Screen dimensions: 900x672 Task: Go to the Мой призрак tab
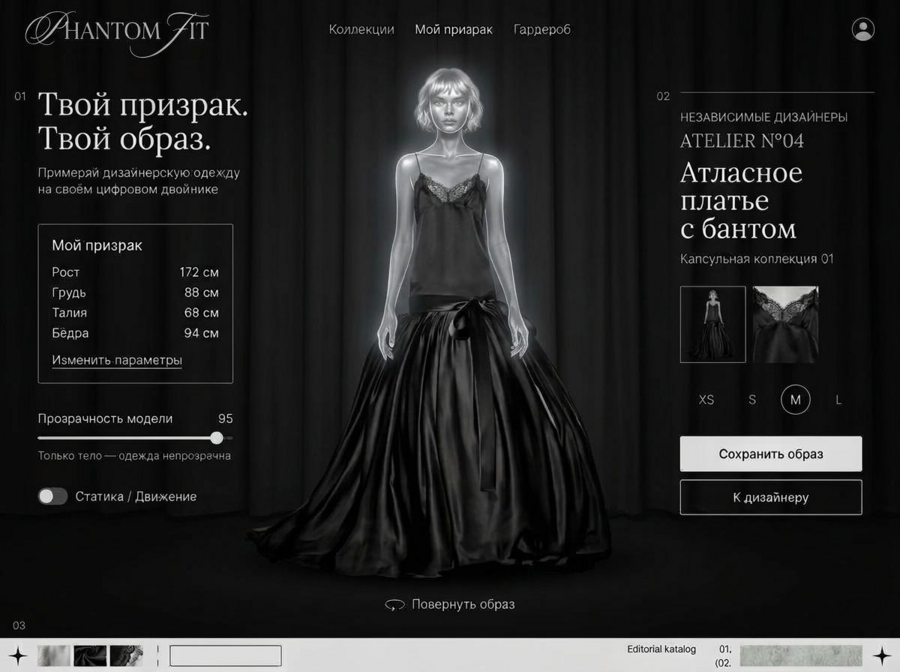pos(453,30)
